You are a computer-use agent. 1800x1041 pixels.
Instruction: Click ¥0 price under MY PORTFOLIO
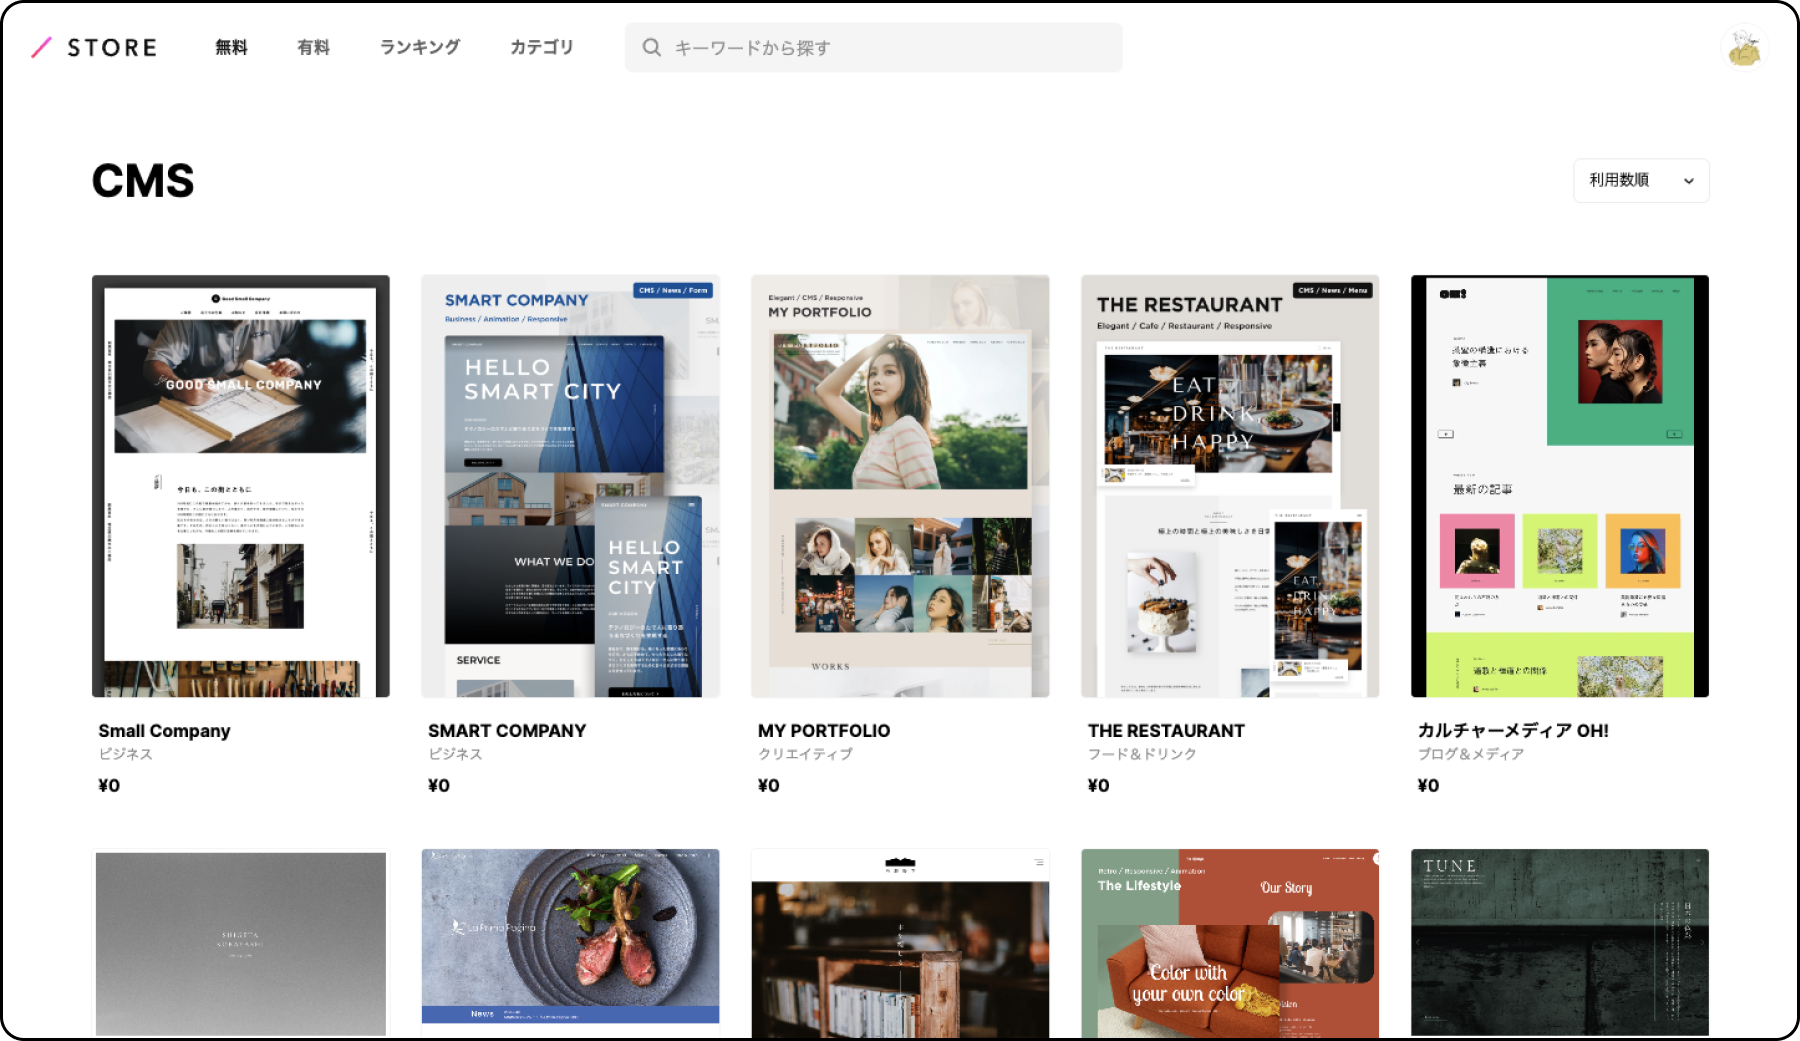[768, 786]
